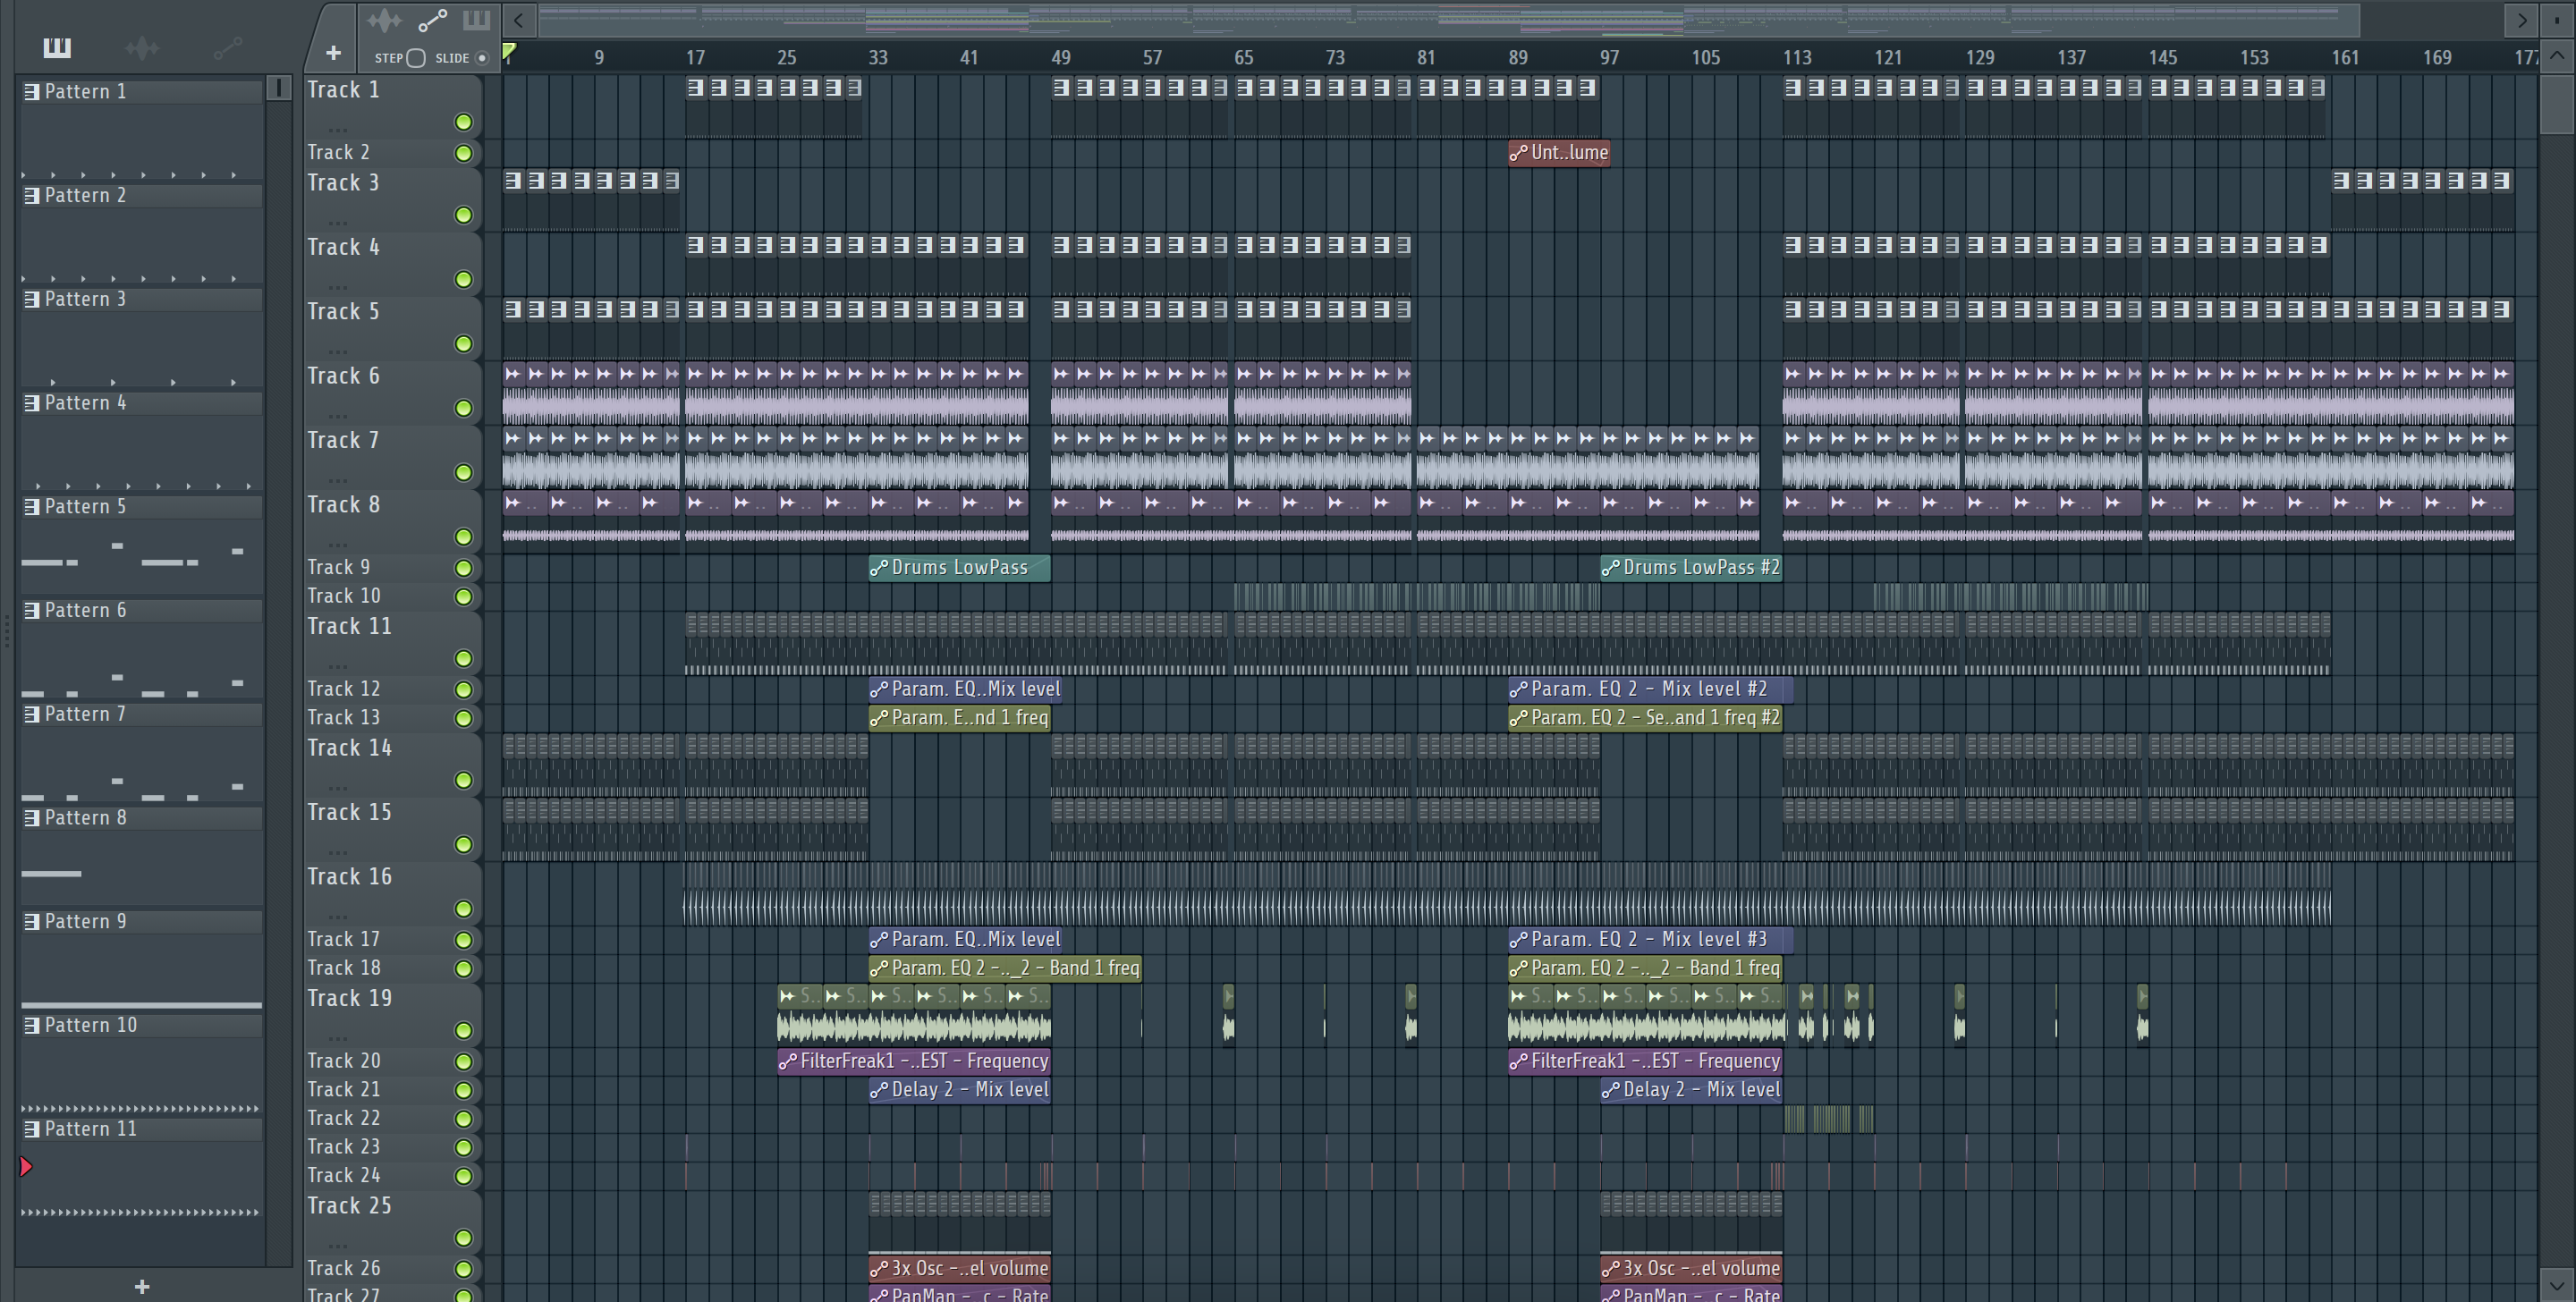This screenshot has width=2576, height=1302.
Task: Select automation clip focus in playlist header
Action: point(432,20)
